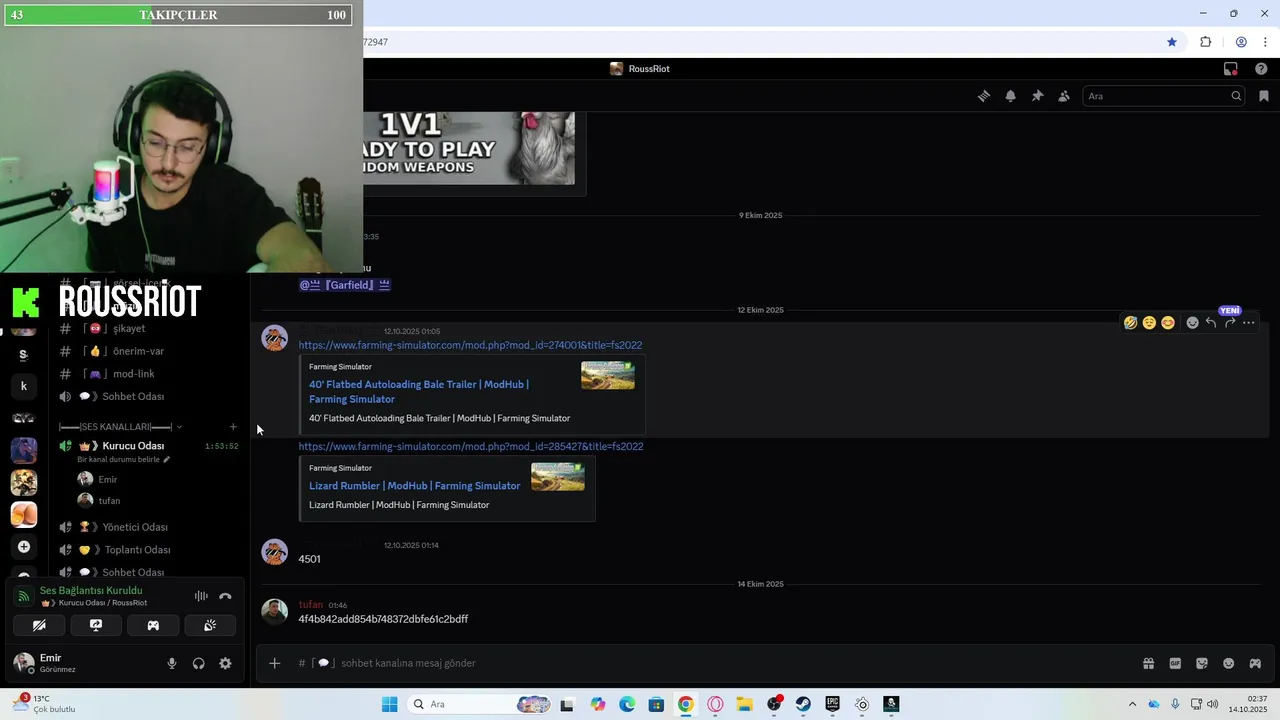Toggle noise suppression waveform icon
Viewport: 1280px width, 720px height.
[201, 596]
